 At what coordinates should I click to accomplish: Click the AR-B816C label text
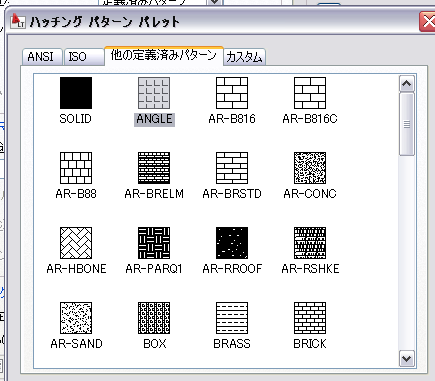pos(310,119)
